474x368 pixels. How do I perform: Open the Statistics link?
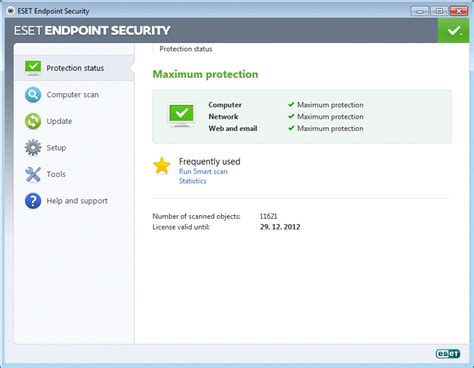click(192, 181)
